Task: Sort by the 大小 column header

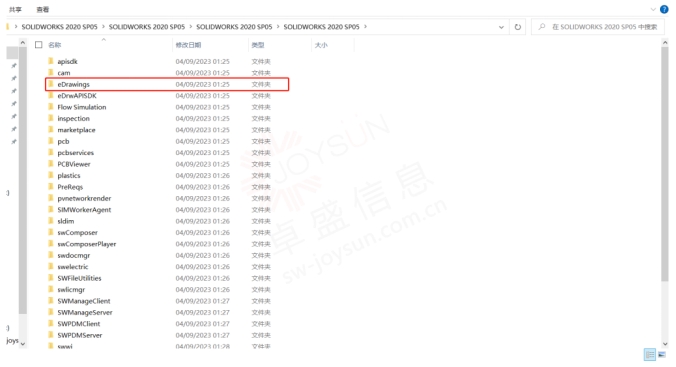Action: point(321,45)
